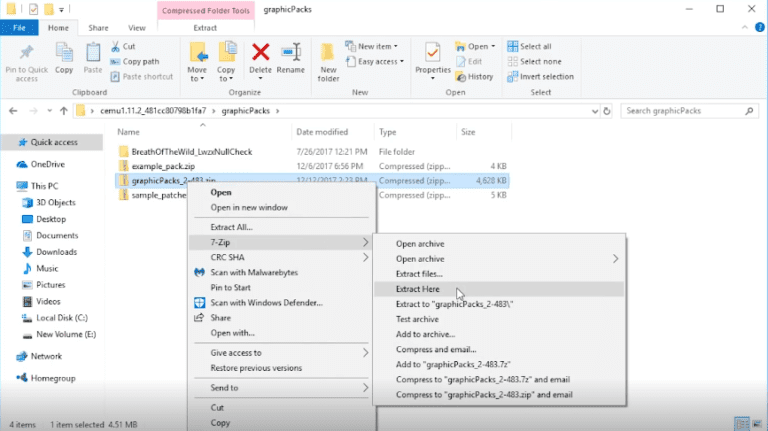
Task: Click the Copy icon in Clipboard group
Action: pyautogui.click(x=64, y=57)
